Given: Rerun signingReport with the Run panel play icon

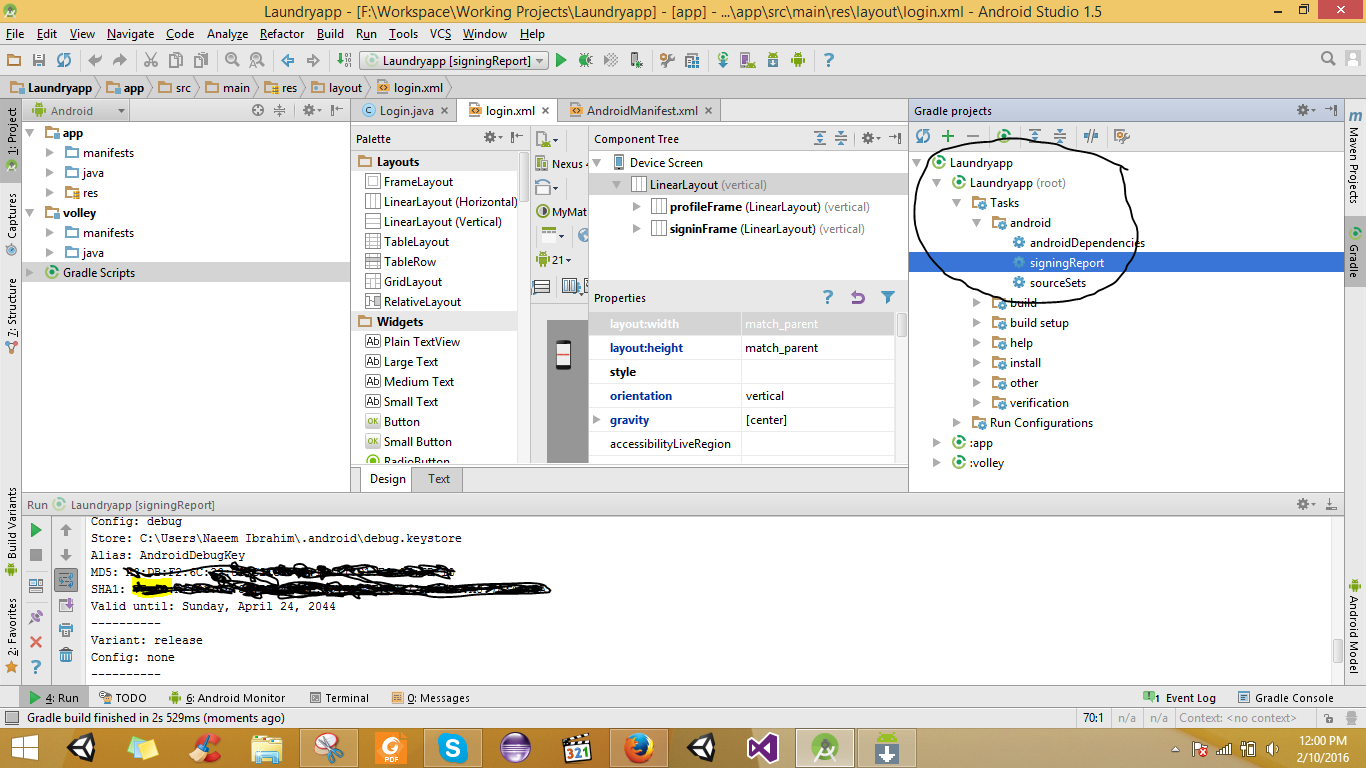Looking at the screenshot, I should [x=36, y=530].
